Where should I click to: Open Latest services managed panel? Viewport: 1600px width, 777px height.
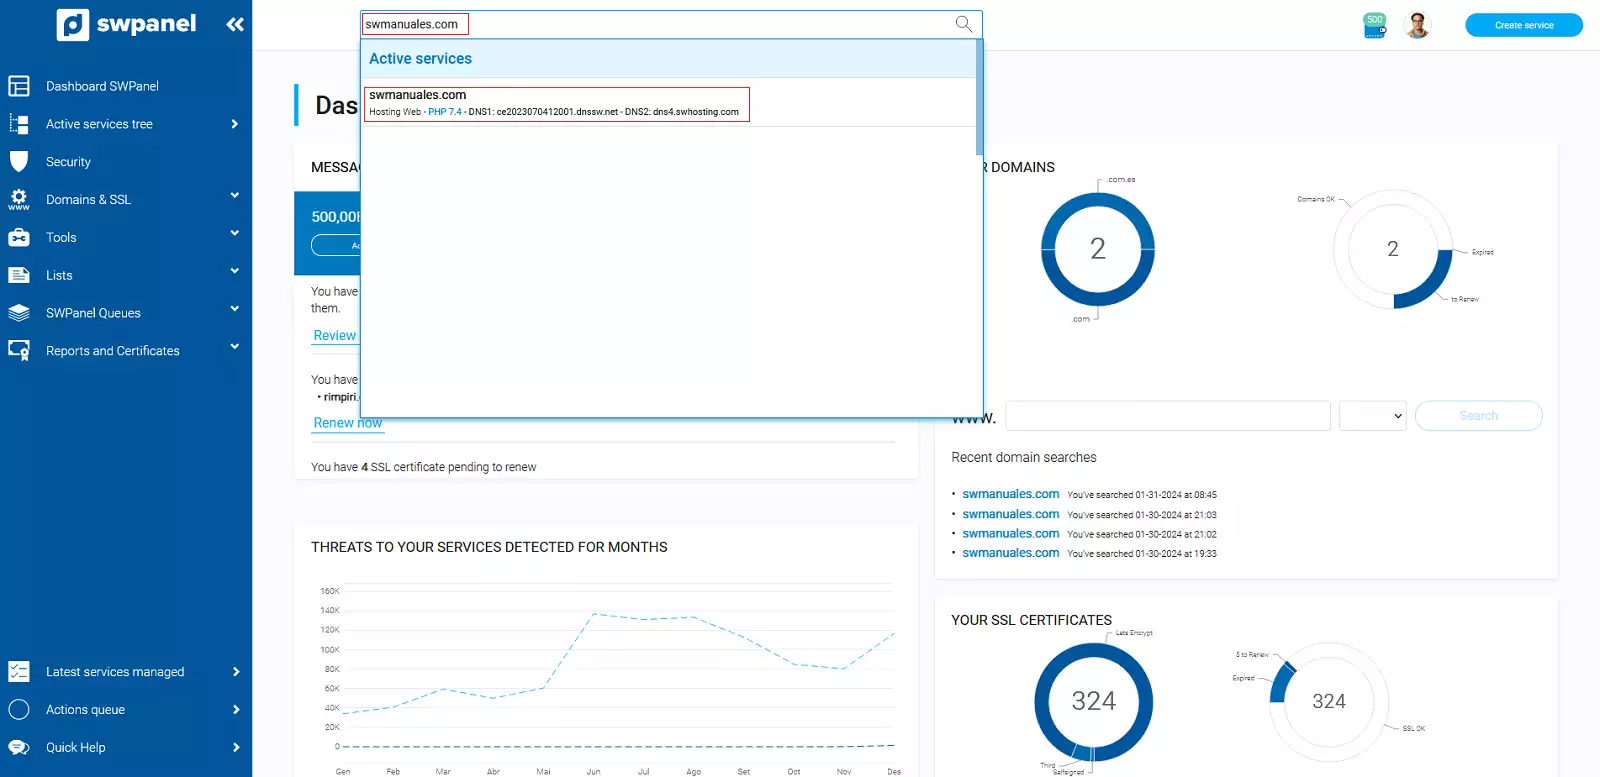(115, 672)
